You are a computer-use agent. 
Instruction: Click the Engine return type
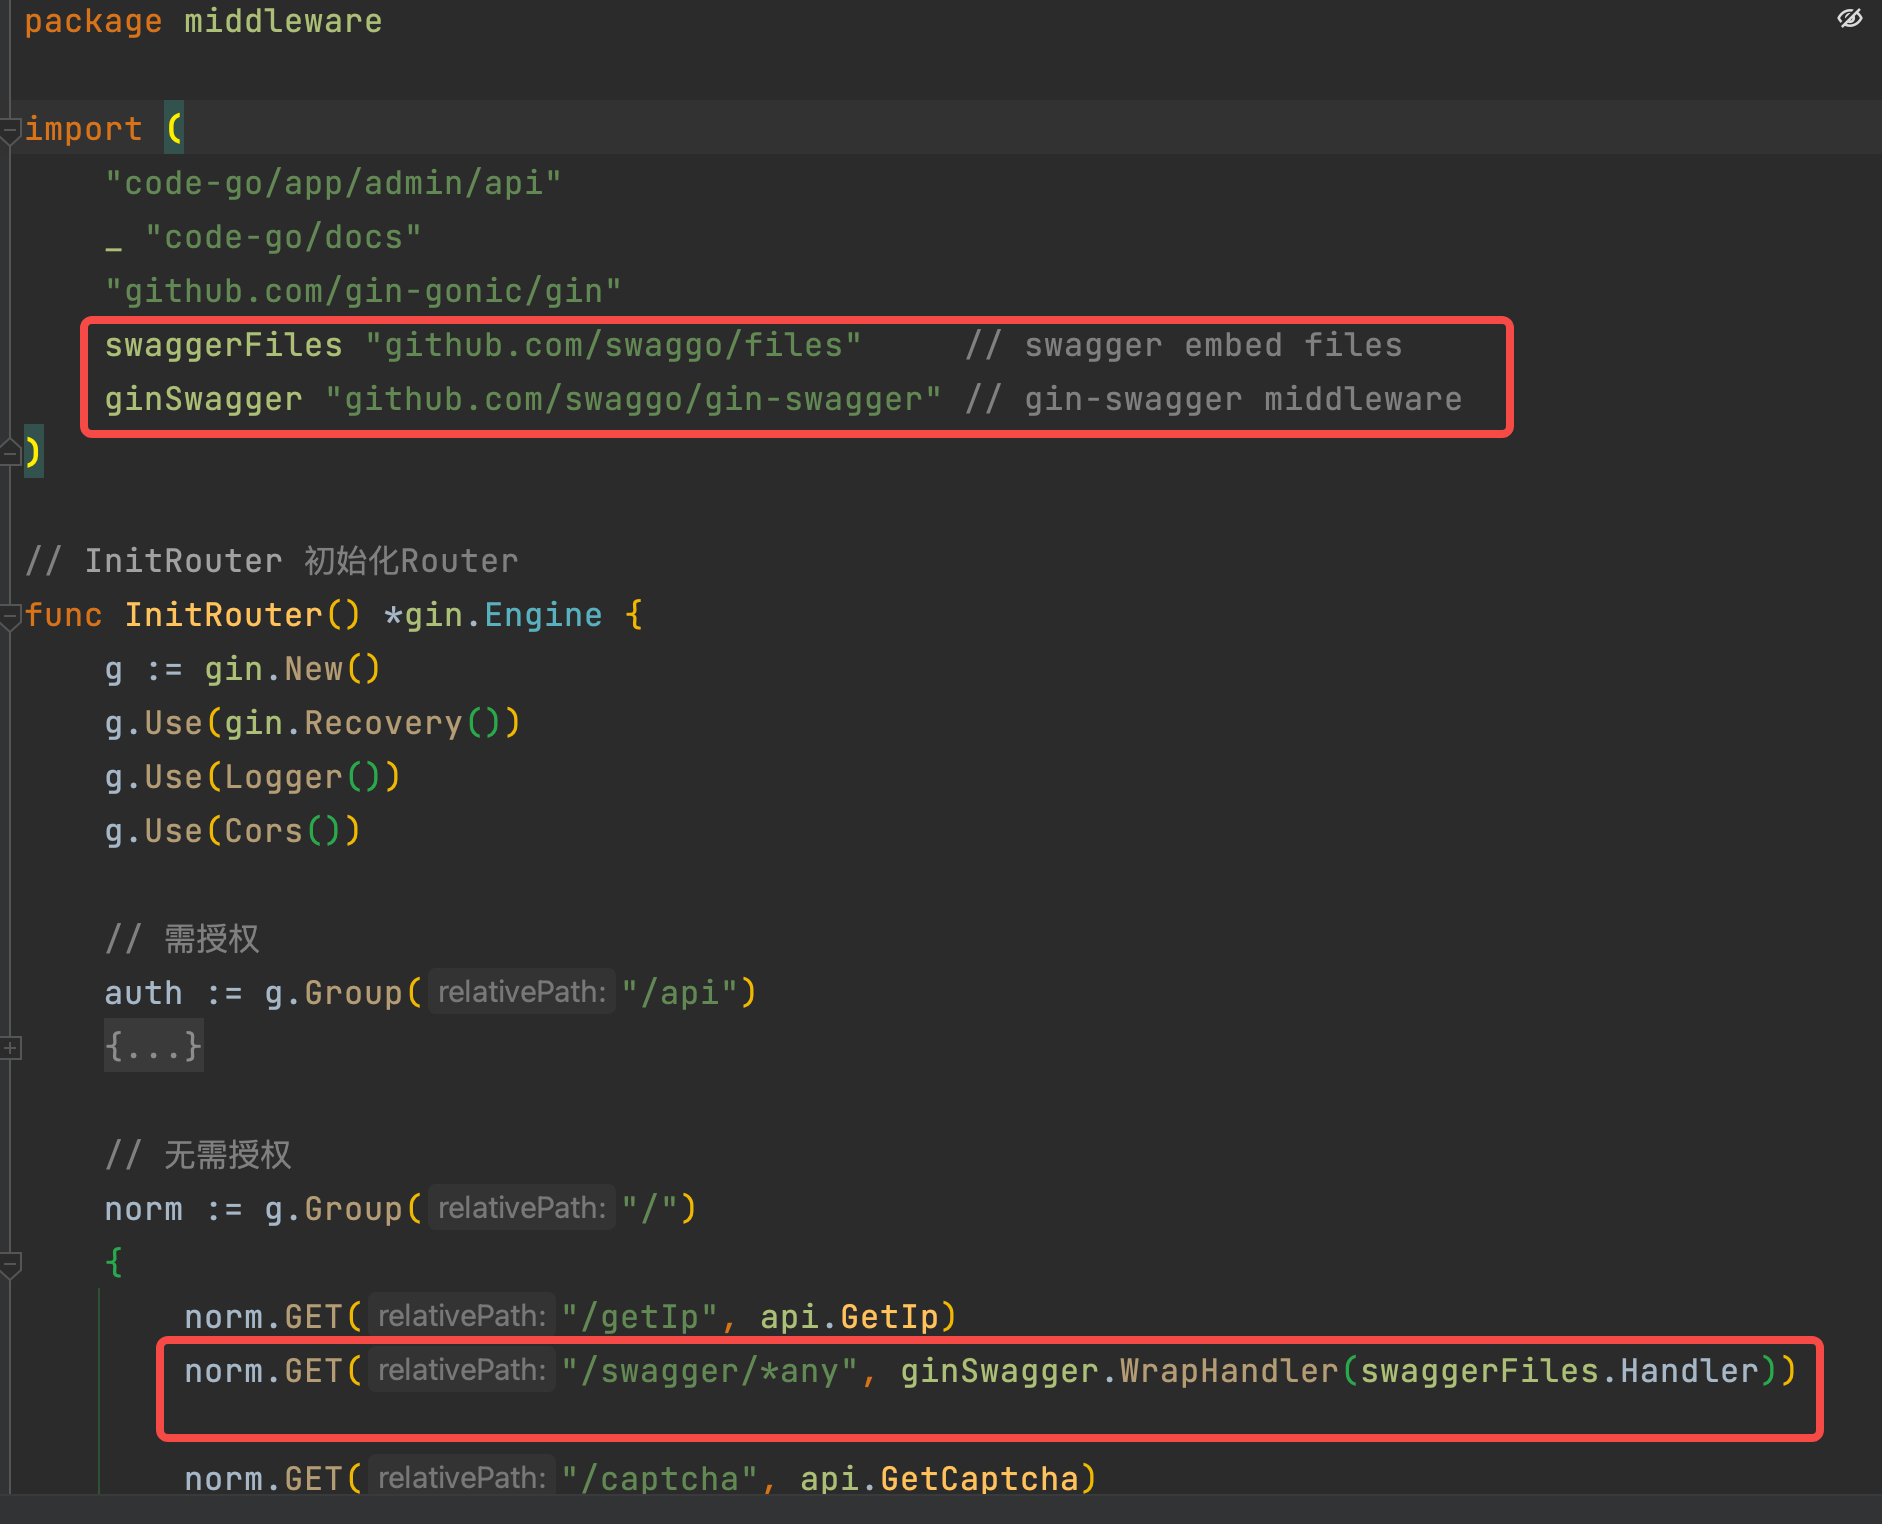(543, 615)
